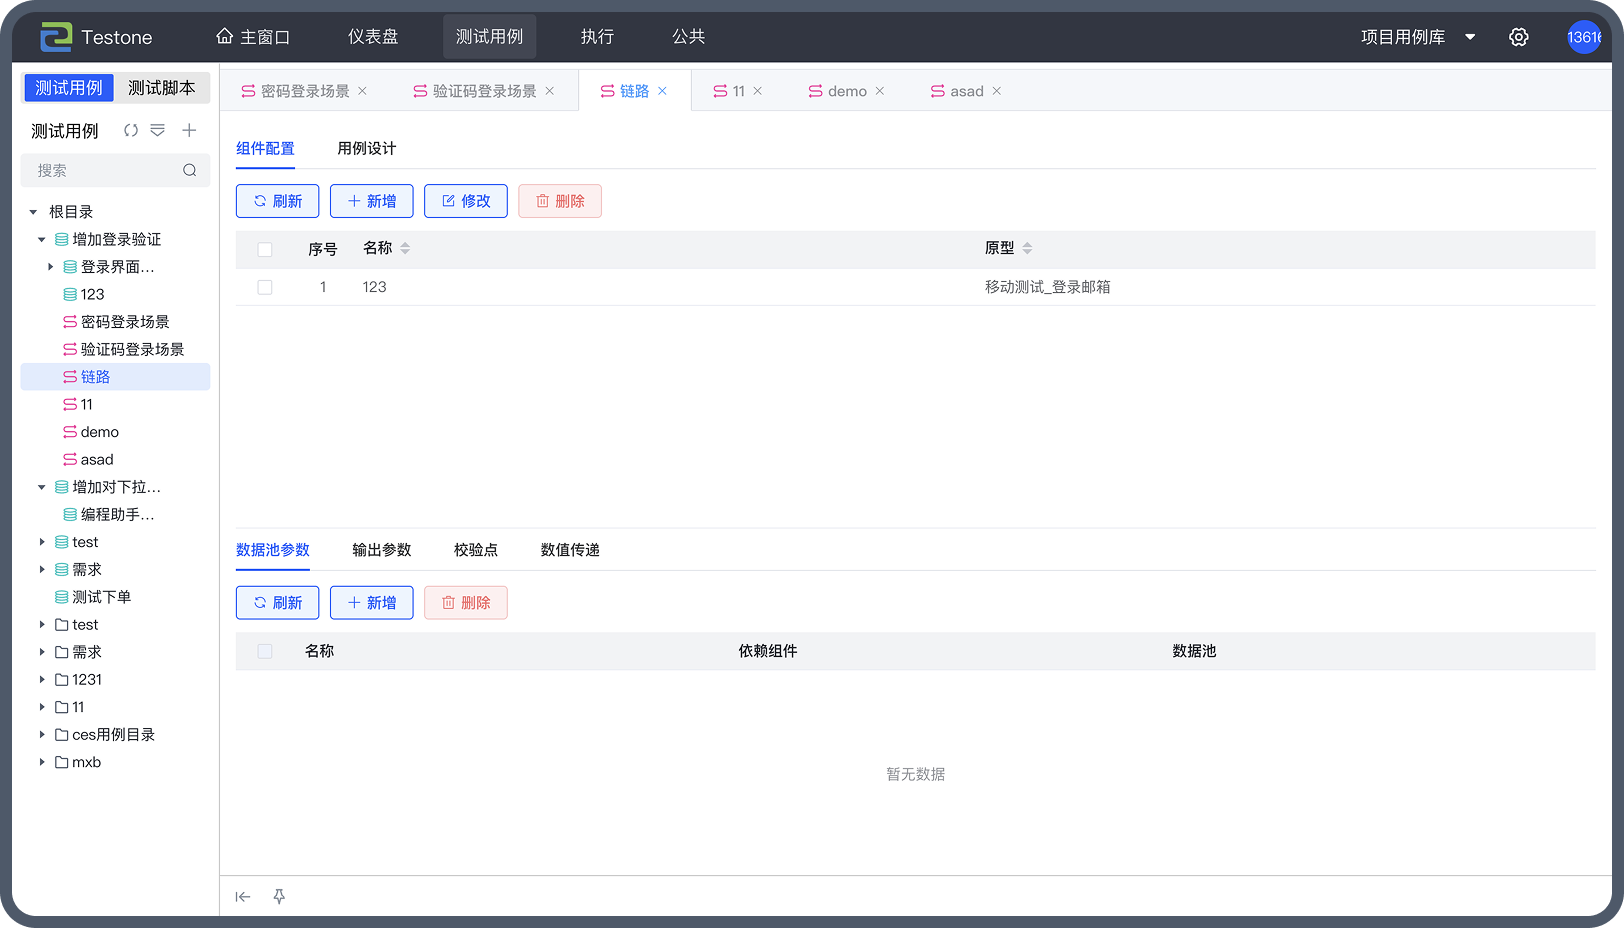
Task: Click the blue user avatar icon
Action: (1583, 37)
